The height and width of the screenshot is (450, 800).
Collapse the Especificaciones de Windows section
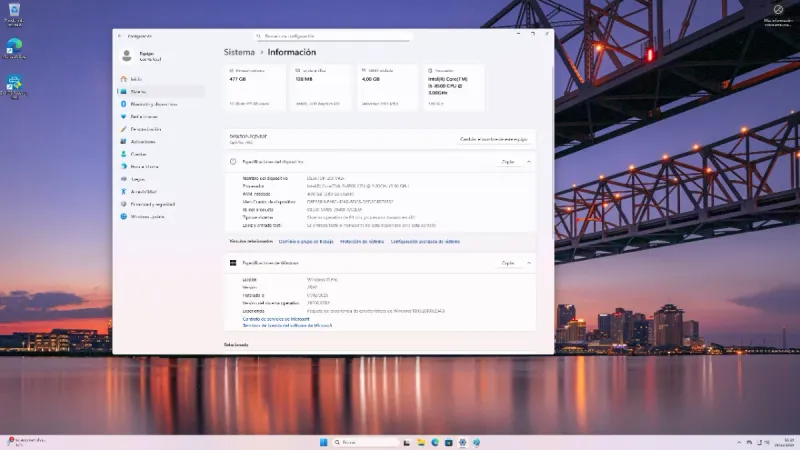click(529, 263)
